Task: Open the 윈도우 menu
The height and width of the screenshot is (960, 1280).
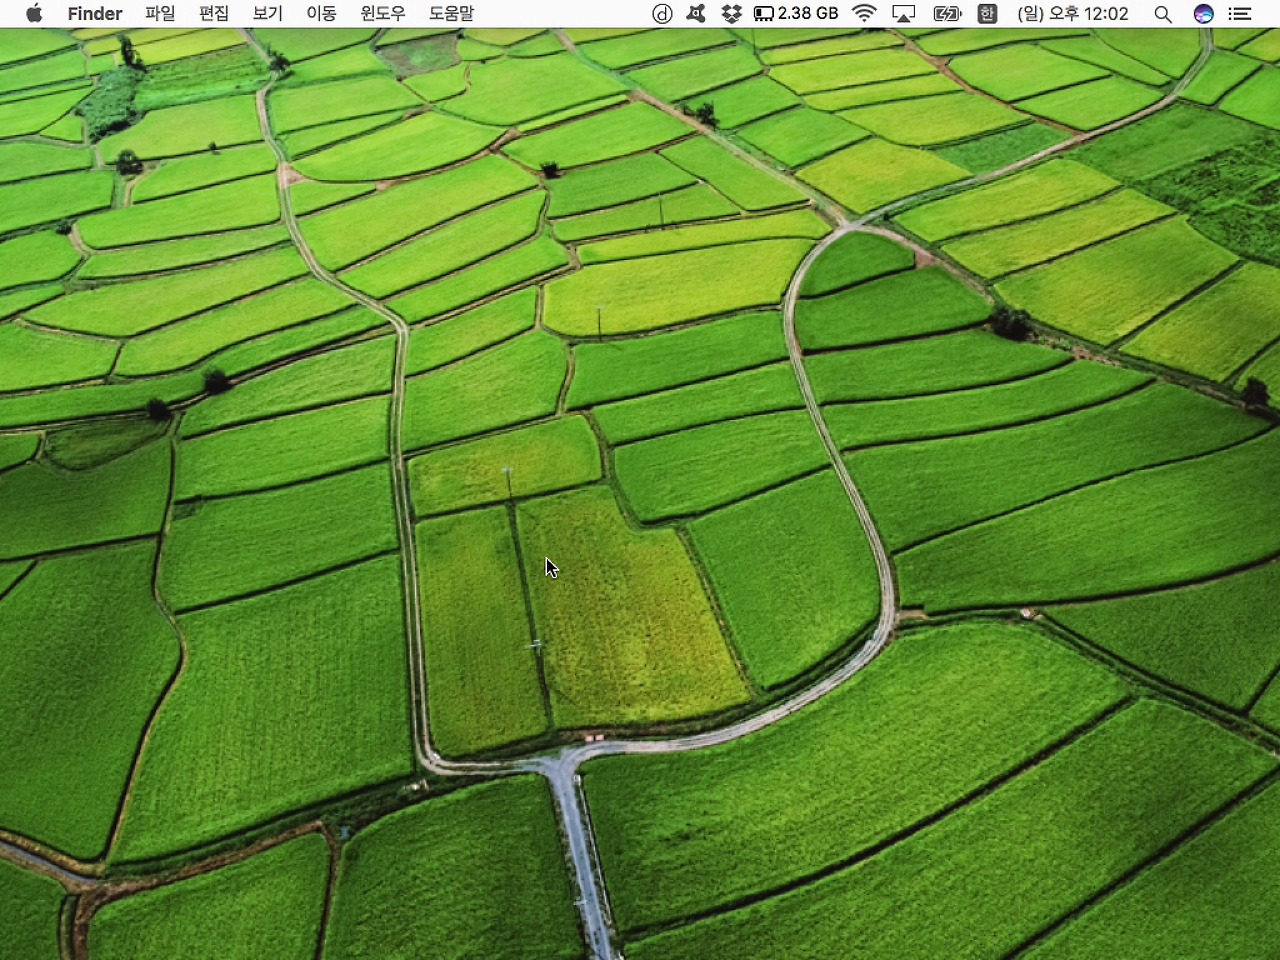Action: coord(383,13)
